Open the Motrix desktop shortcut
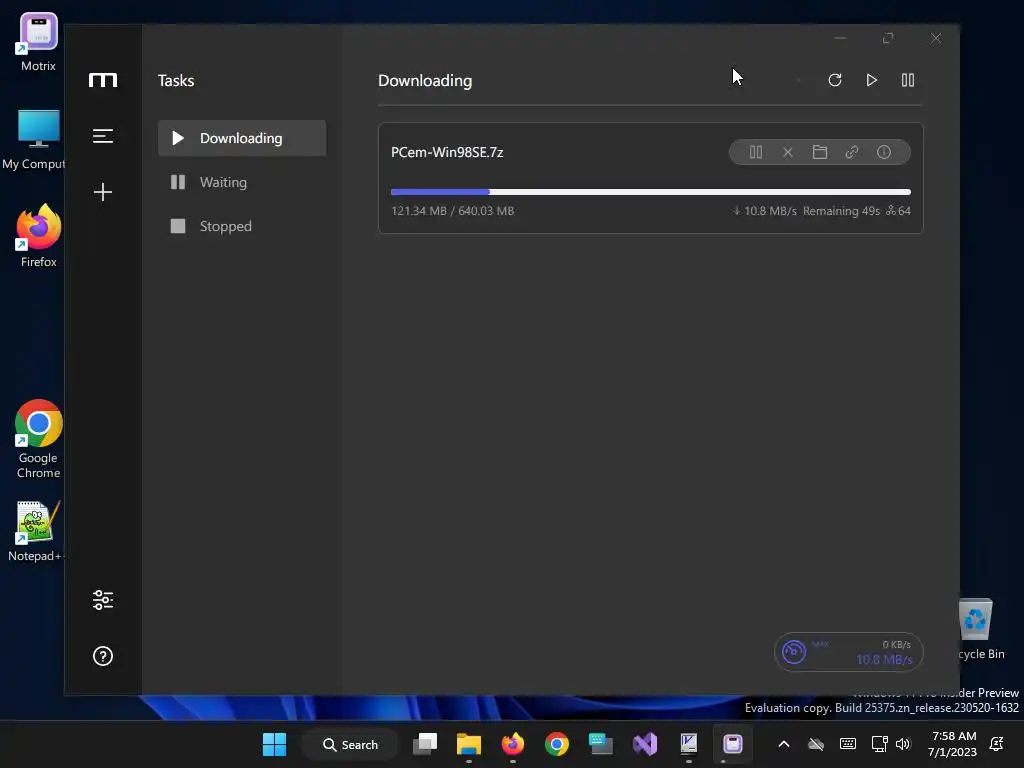 pos(39,42)
